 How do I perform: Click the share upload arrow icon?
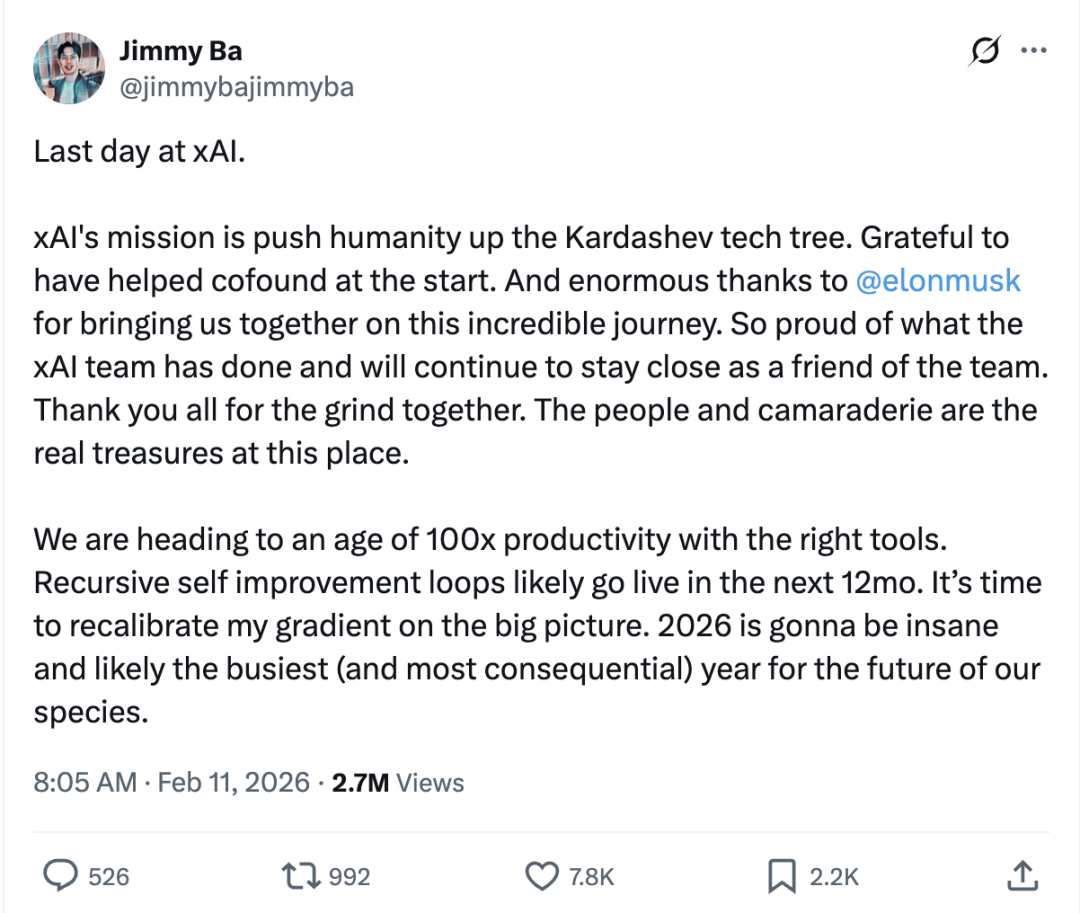(1021, 877)
